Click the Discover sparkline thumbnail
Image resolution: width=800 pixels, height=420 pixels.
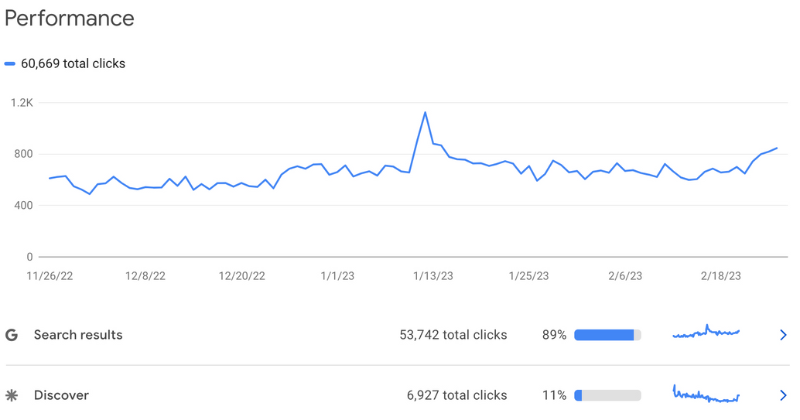(706, 394)
